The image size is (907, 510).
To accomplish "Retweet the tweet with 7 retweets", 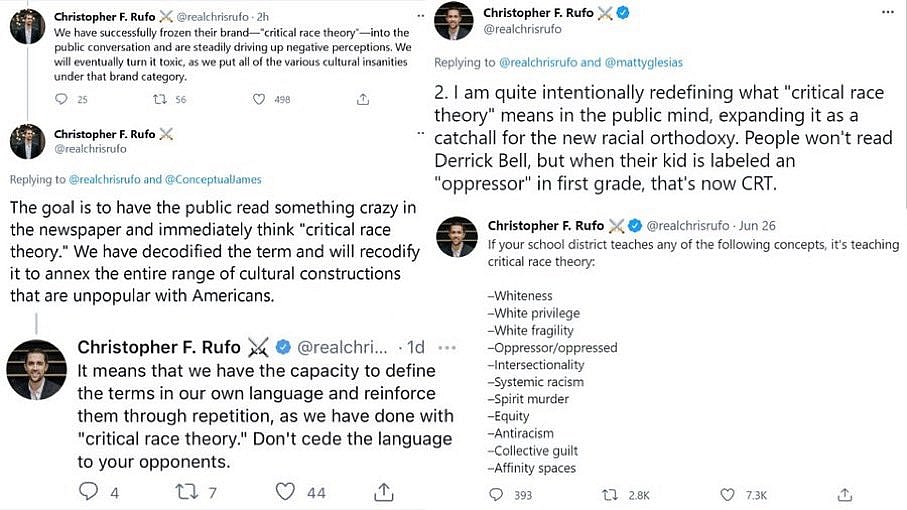I will pyautogui.click(x=187, y=491).
